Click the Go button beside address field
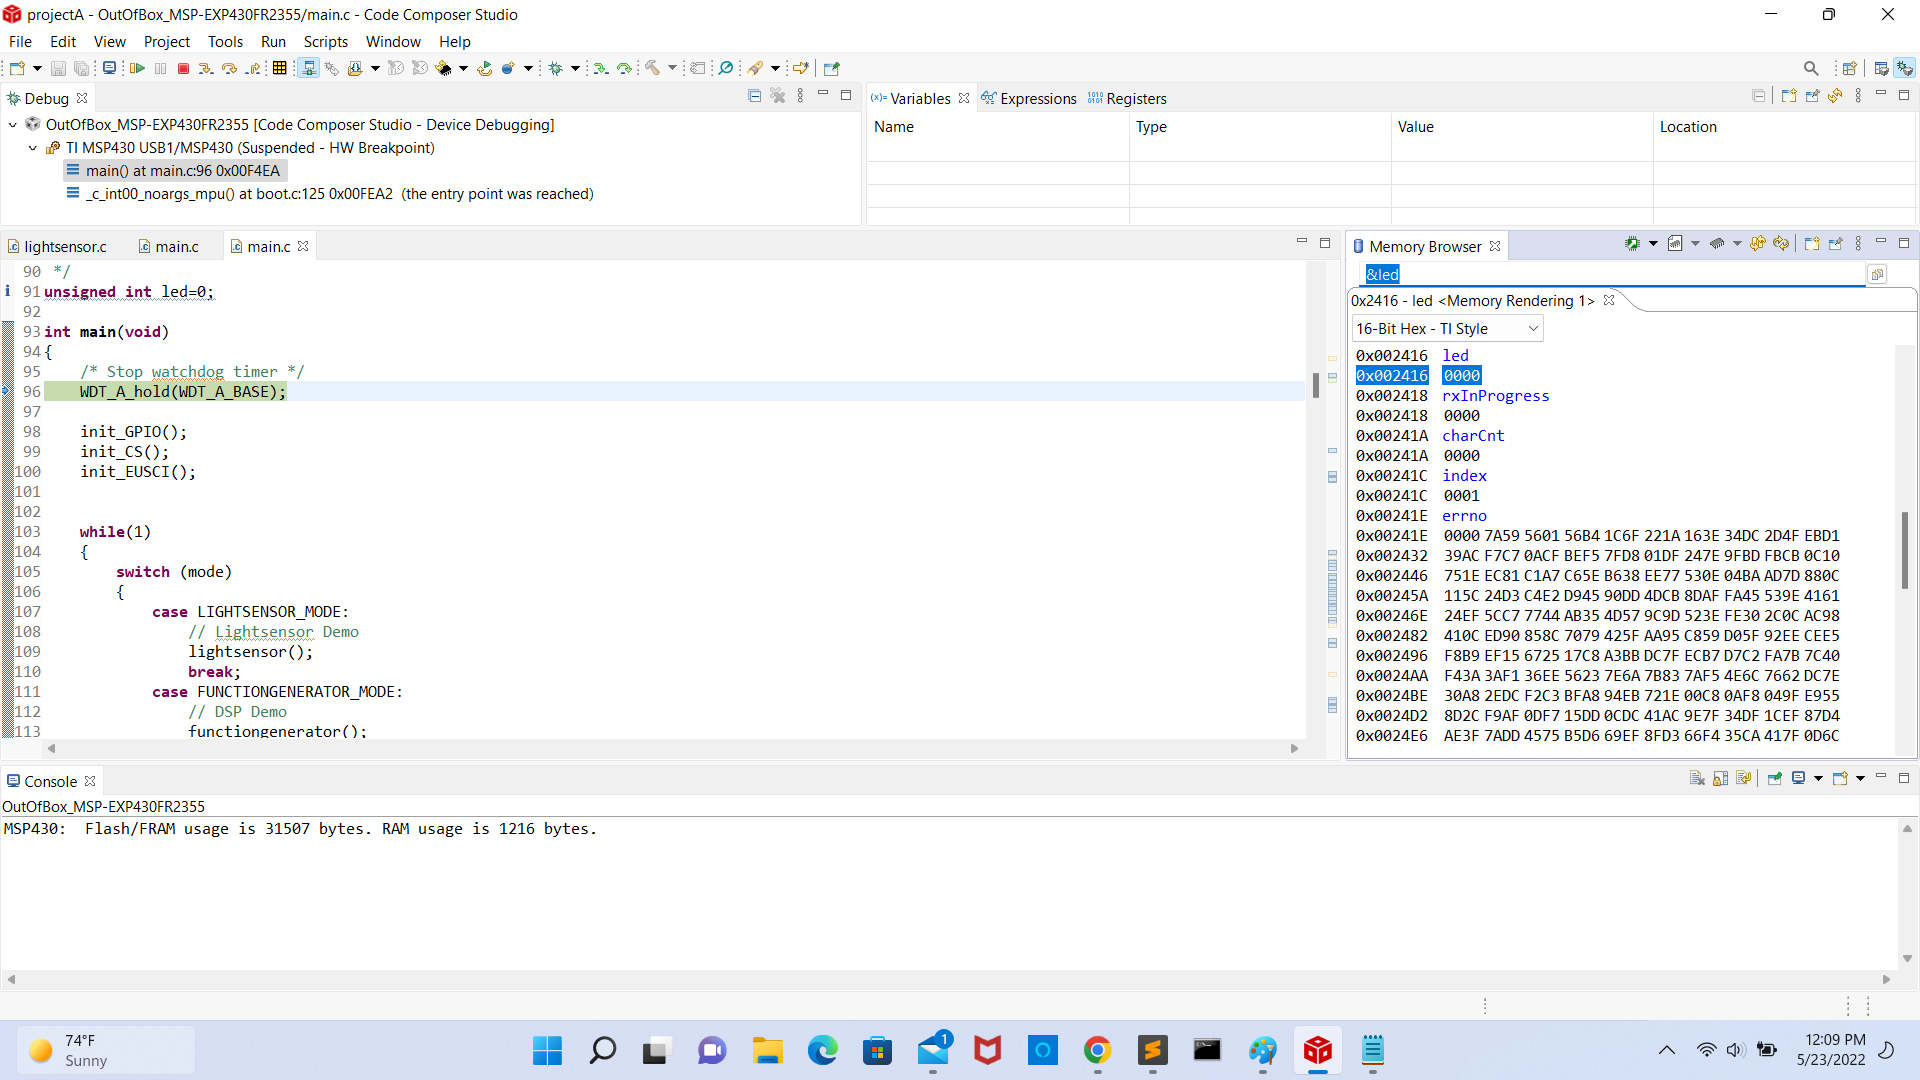Viewport: 1920px width, 1080px height. point(1877,274)
